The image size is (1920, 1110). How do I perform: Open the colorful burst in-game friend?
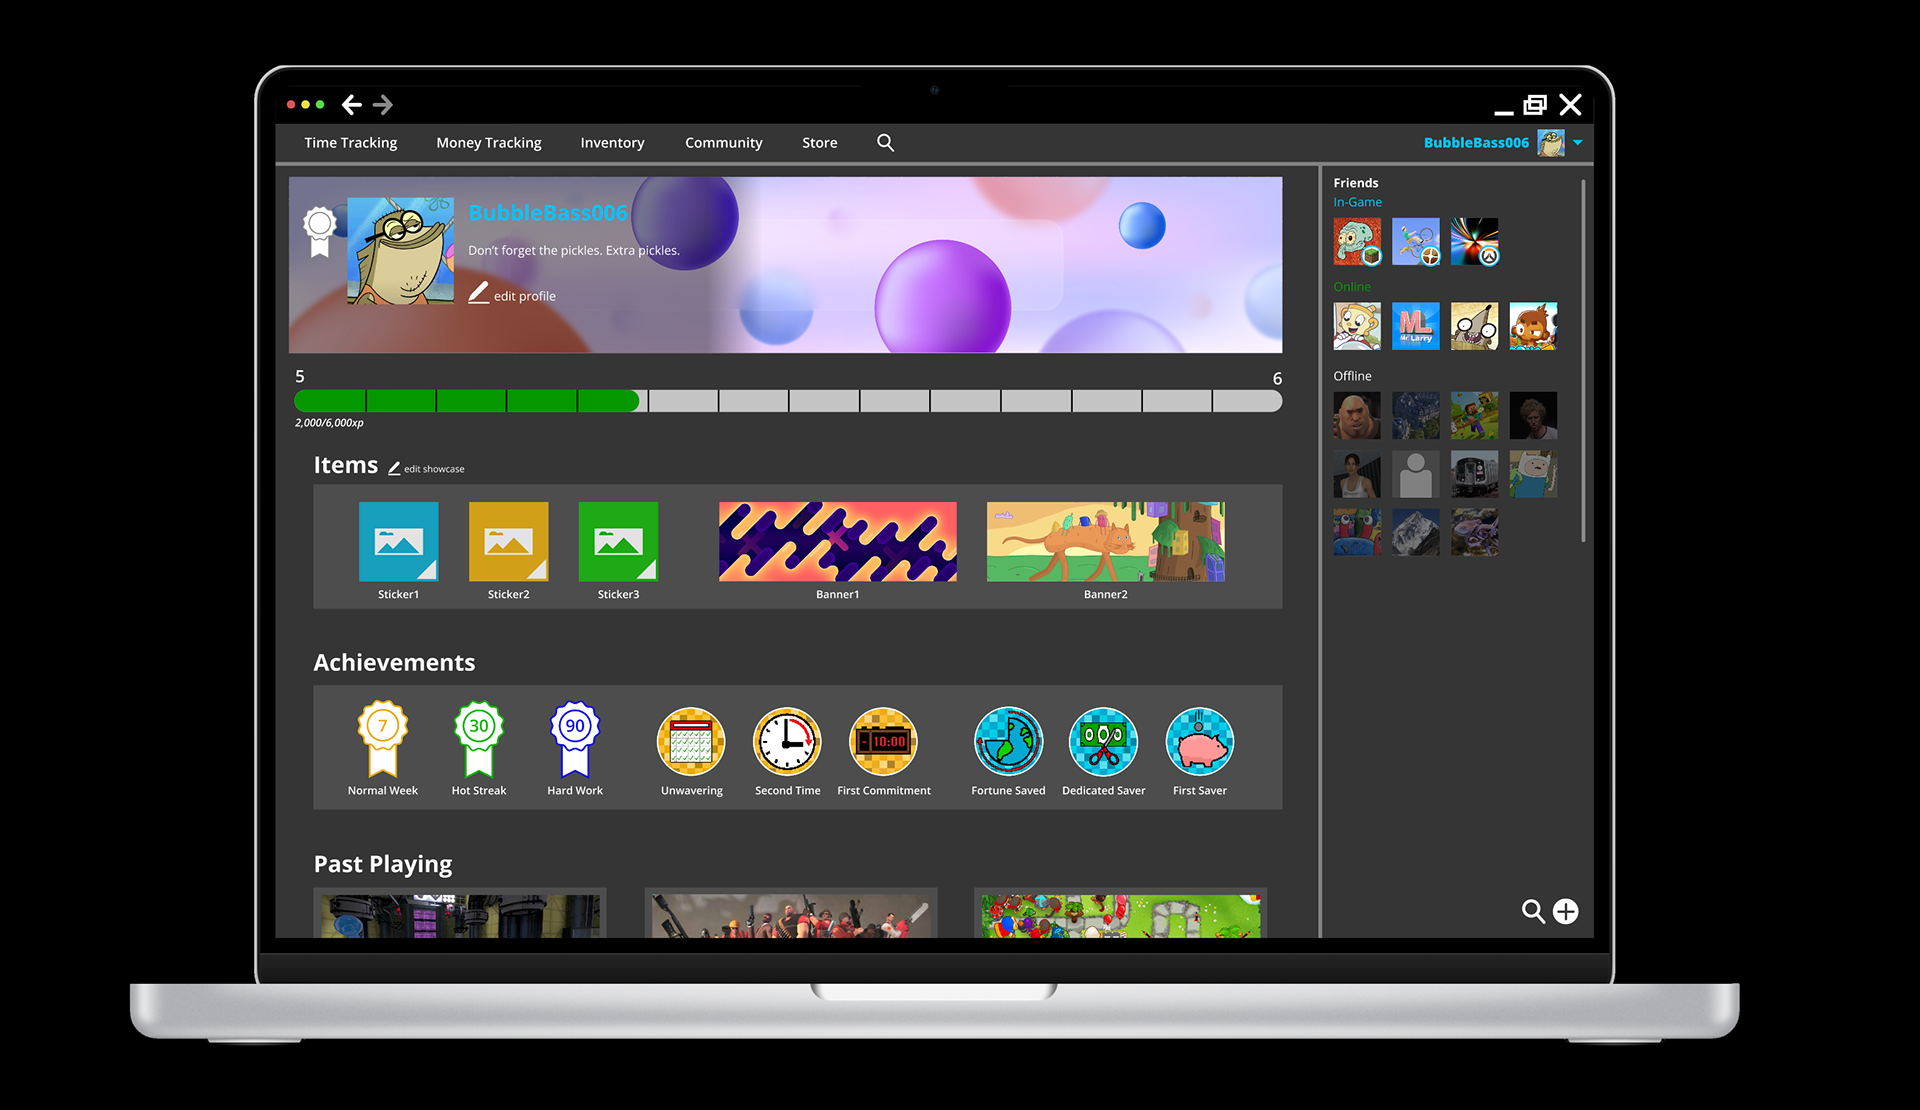pyautogui.click(x=1475, y=242)
